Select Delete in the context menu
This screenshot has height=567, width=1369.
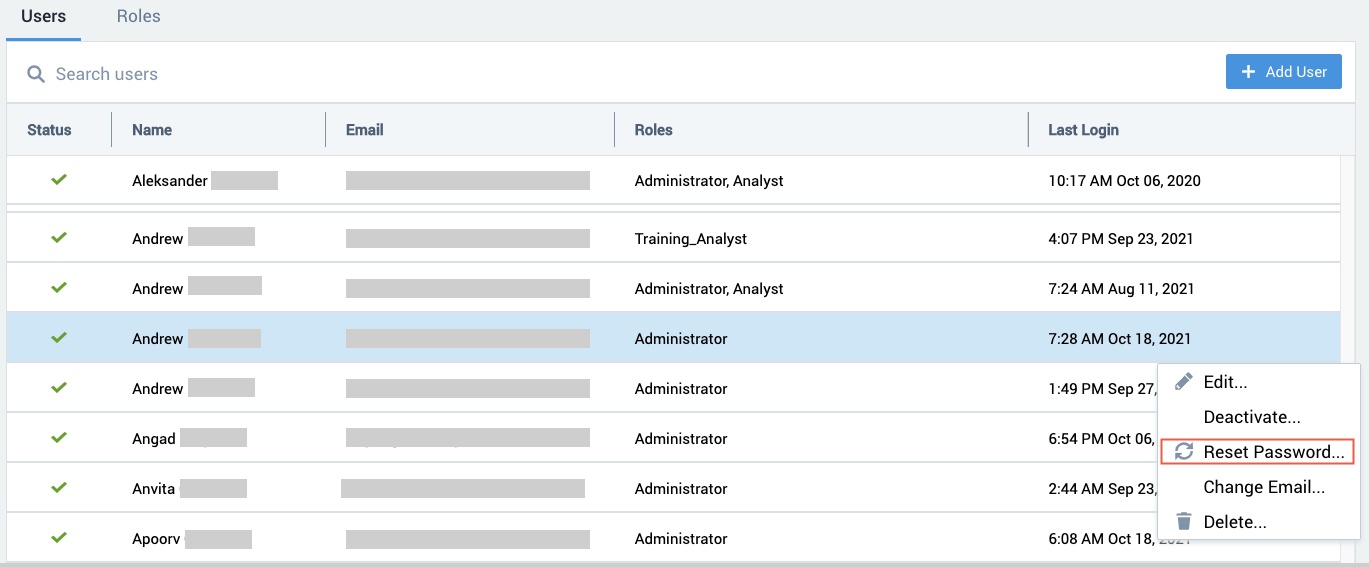(x=1235, y=522)
